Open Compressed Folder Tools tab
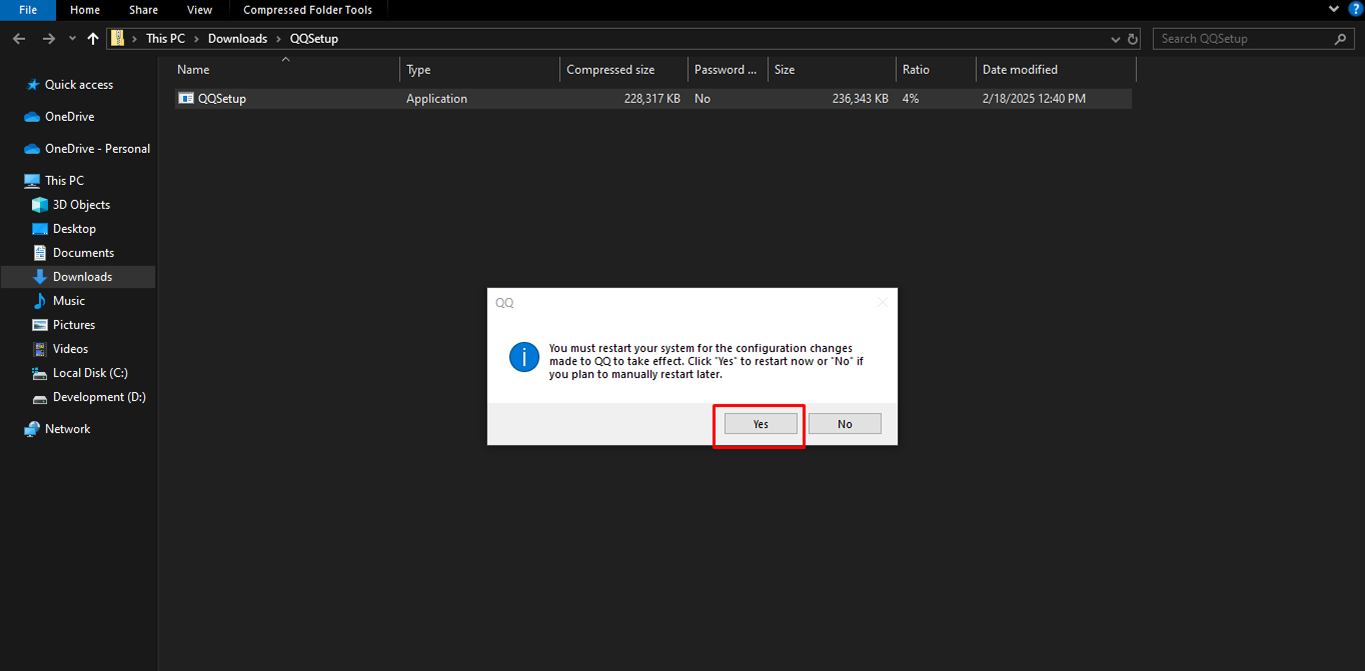 308,10
